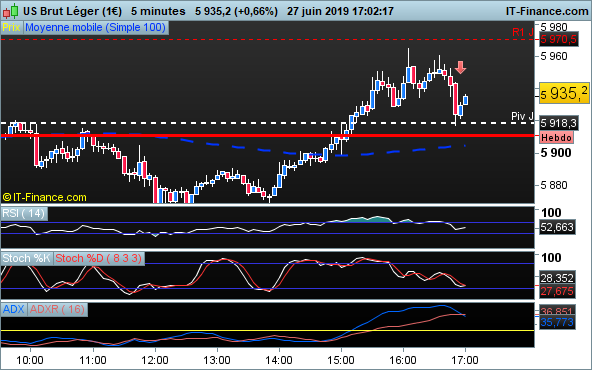Click the Stoch %K value 28,352
This screenshot has height=370, width=592.
[x=557, y=278]
